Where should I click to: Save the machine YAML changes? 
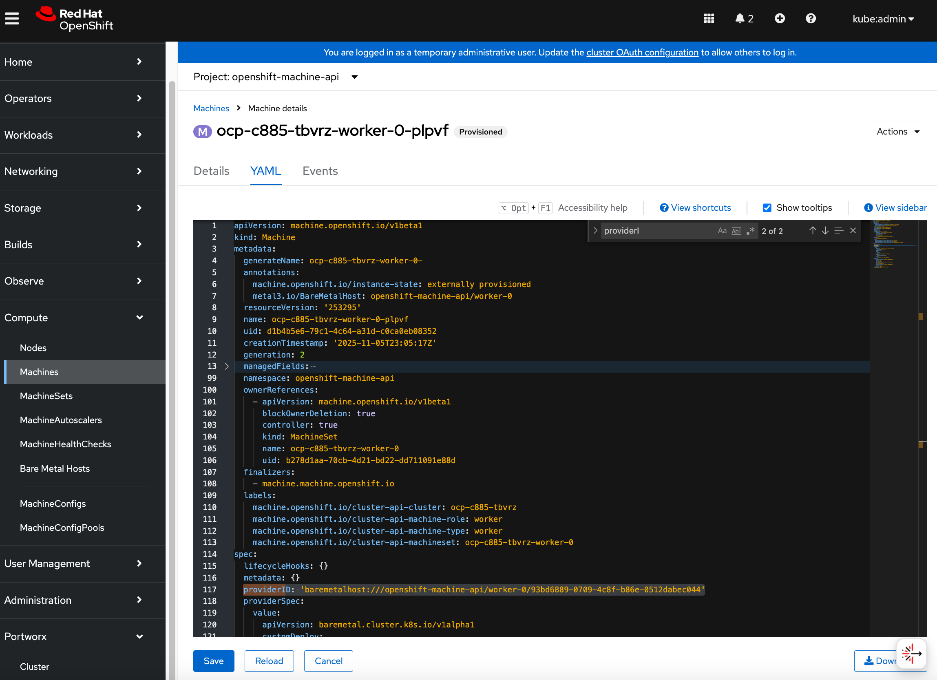[213, 660]
